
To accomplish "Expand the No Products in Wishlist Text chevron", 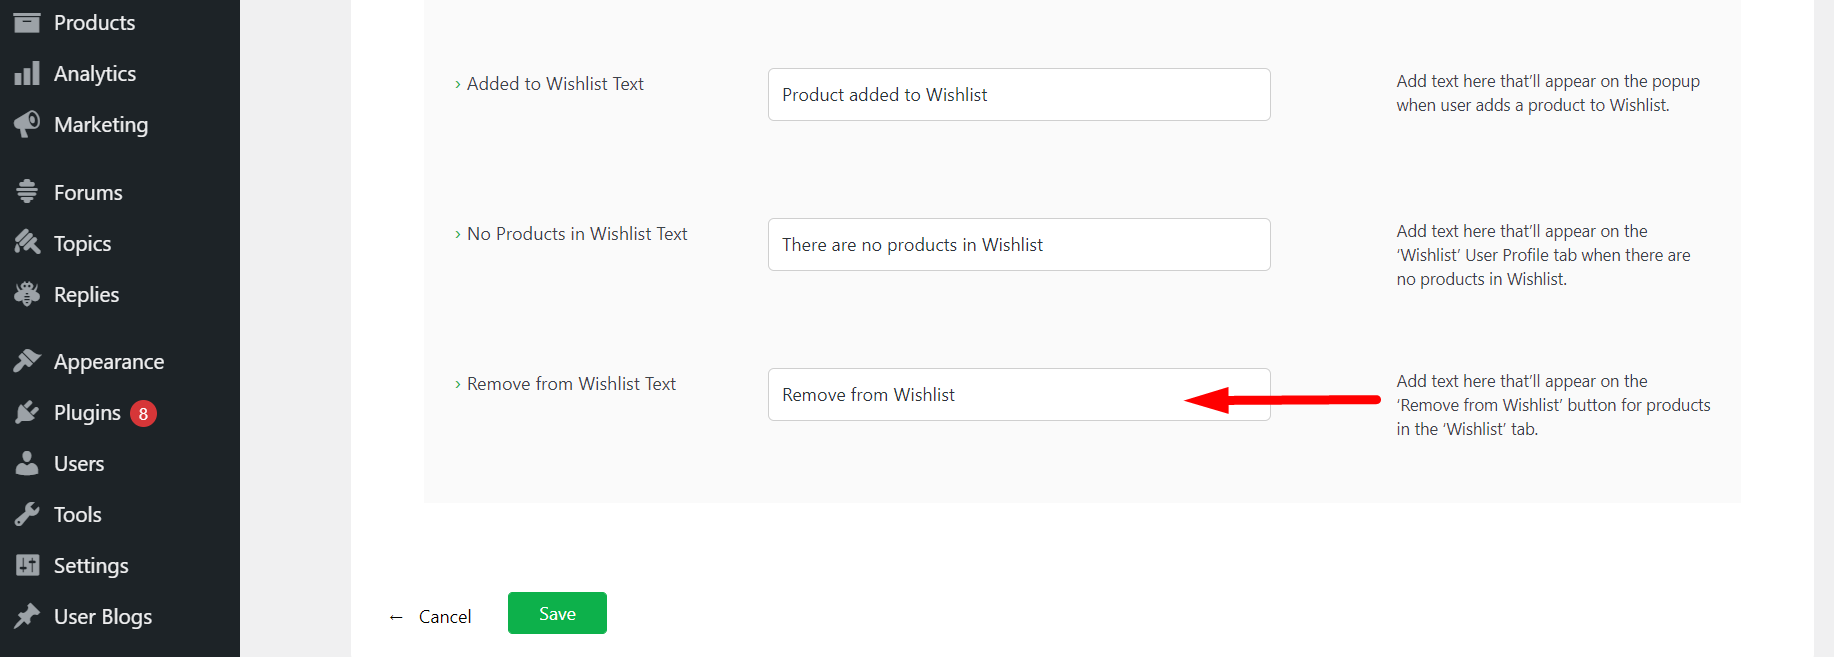I will [x=457, y=234].
